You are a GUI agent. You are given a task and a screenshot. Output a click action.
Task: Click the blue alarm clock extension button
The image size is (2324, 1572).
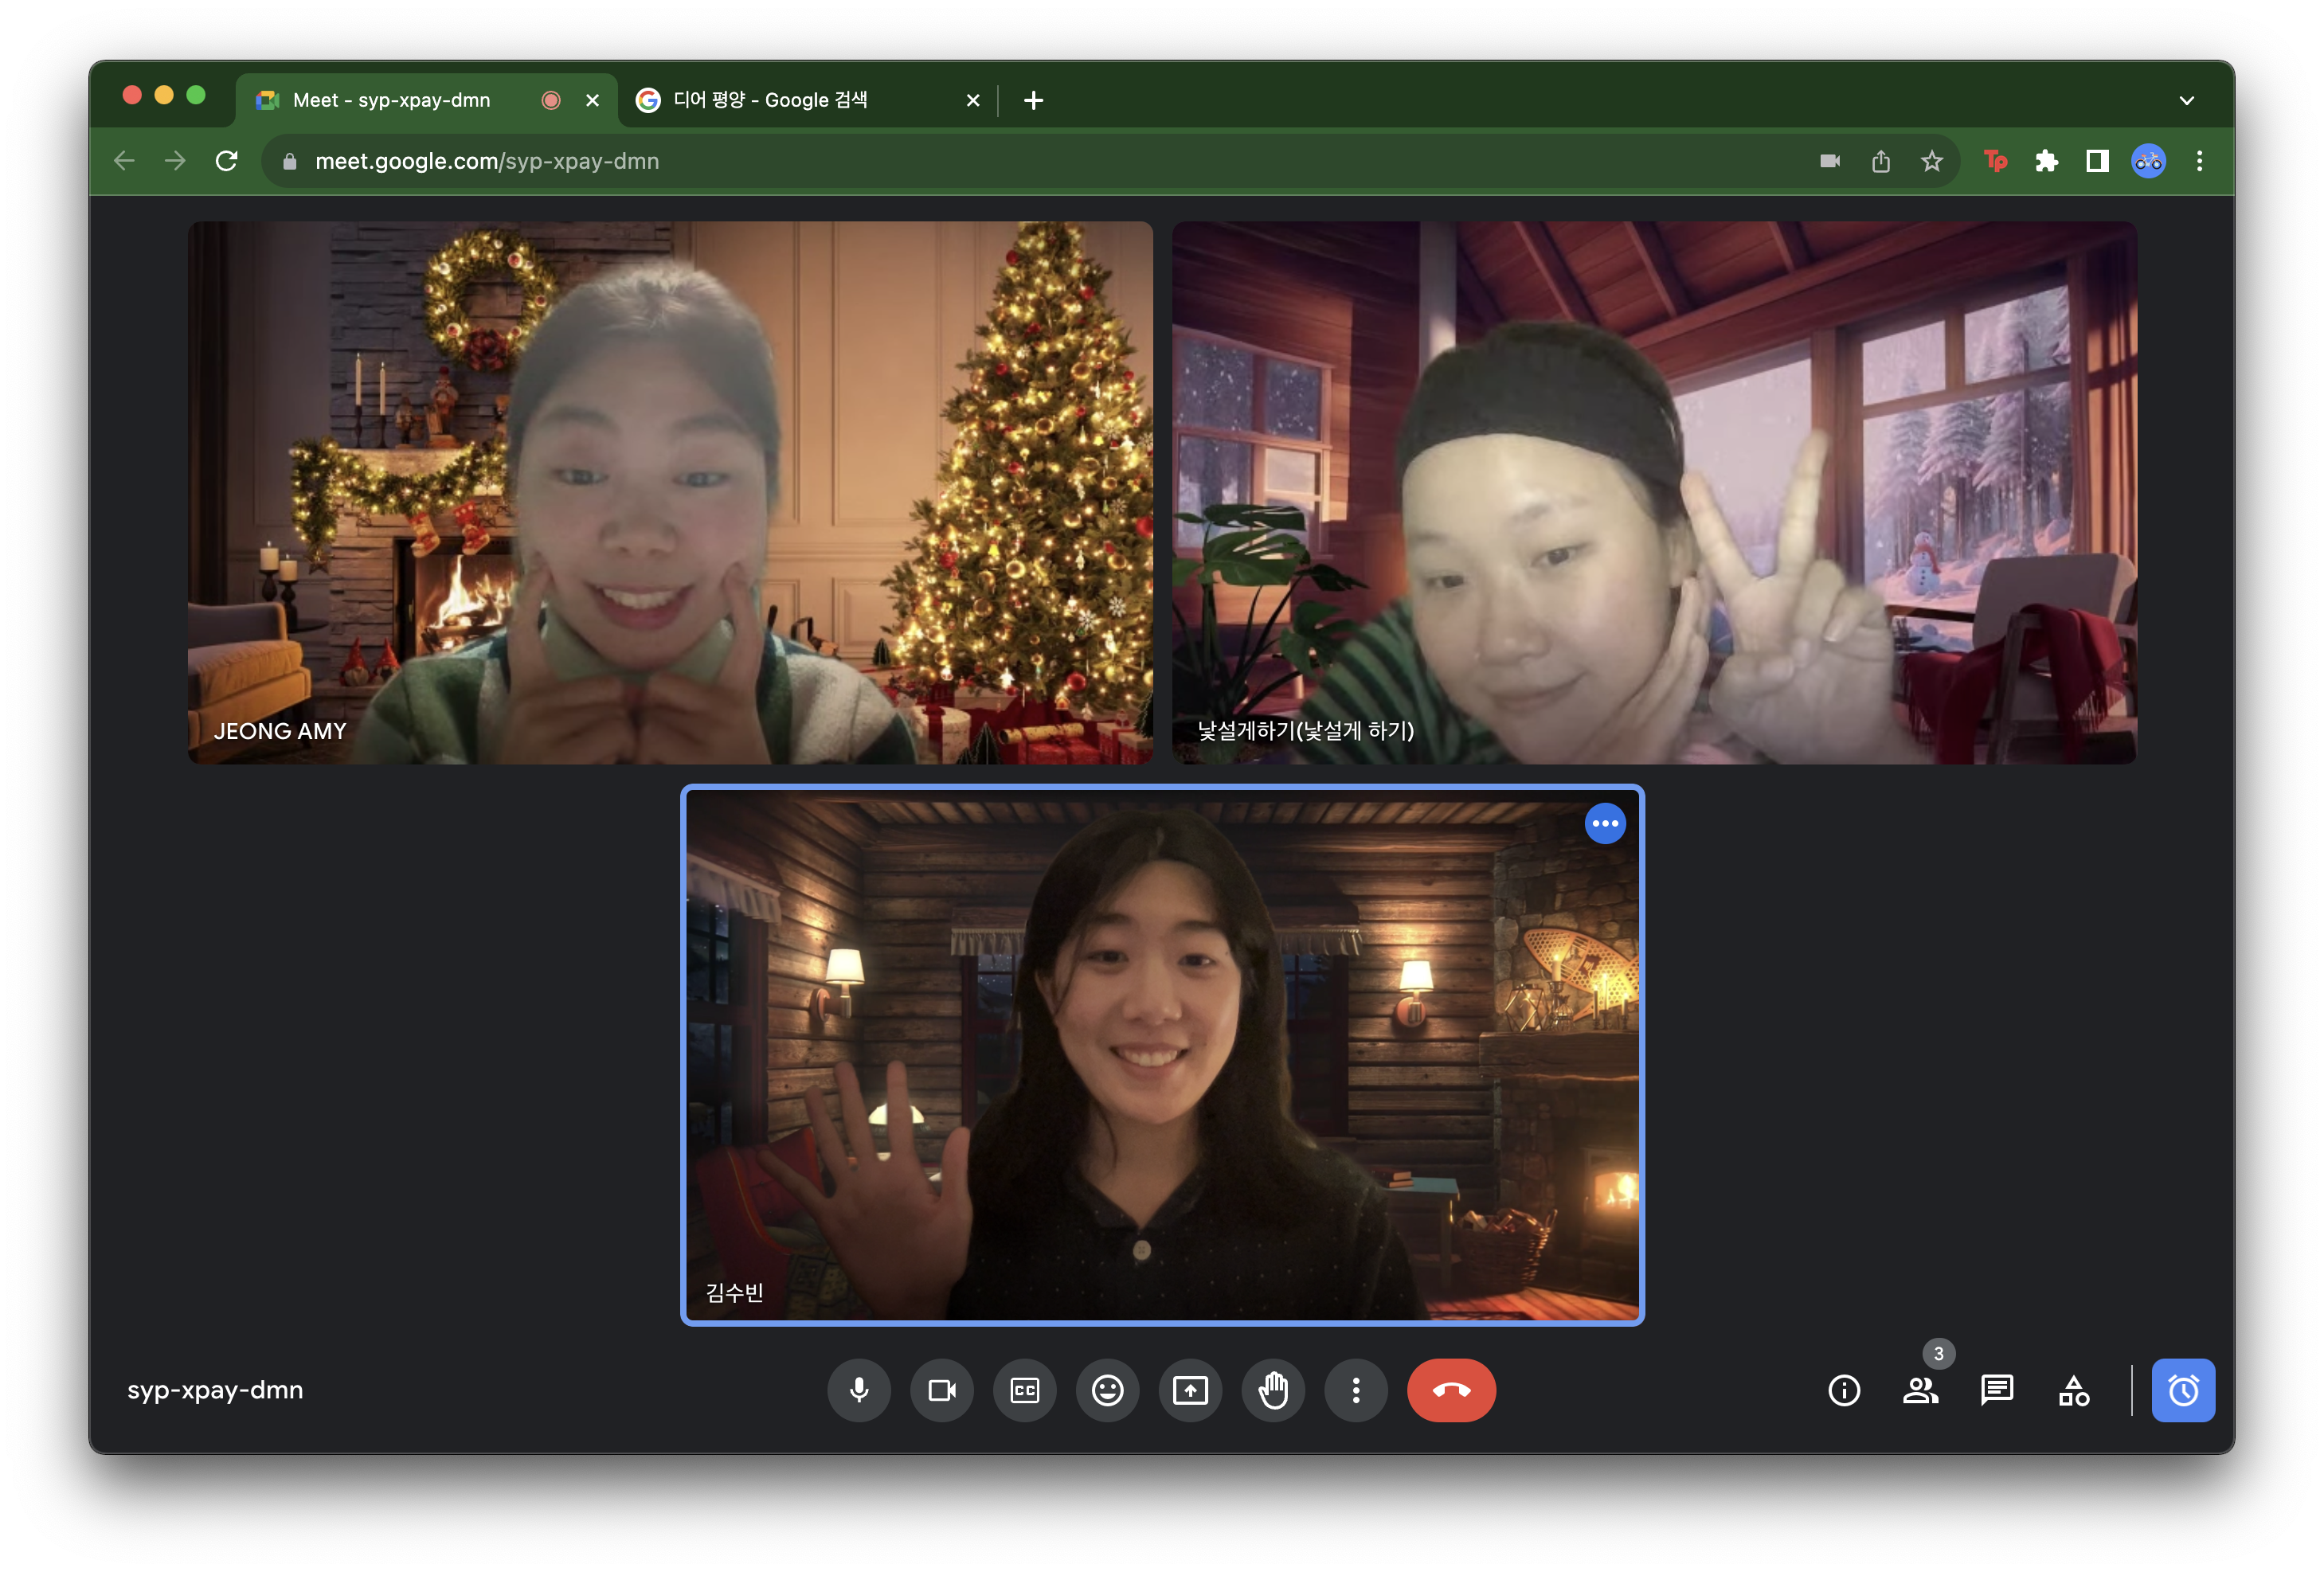coord(2183,1390)
